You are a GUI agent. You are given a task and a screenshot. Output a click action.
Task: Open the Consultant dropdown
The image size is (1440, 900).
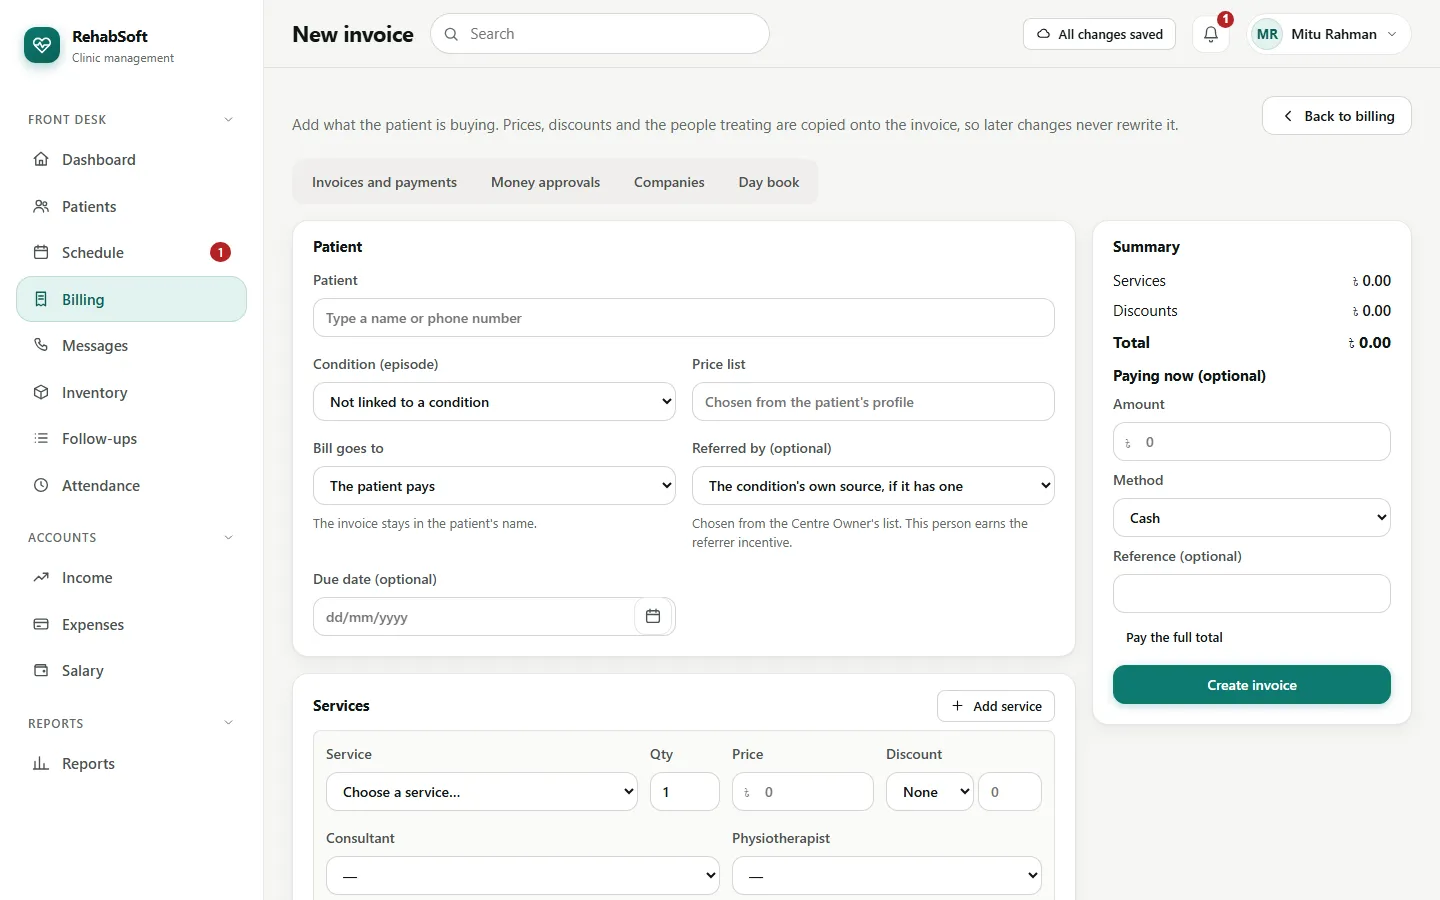click(523, 876)
